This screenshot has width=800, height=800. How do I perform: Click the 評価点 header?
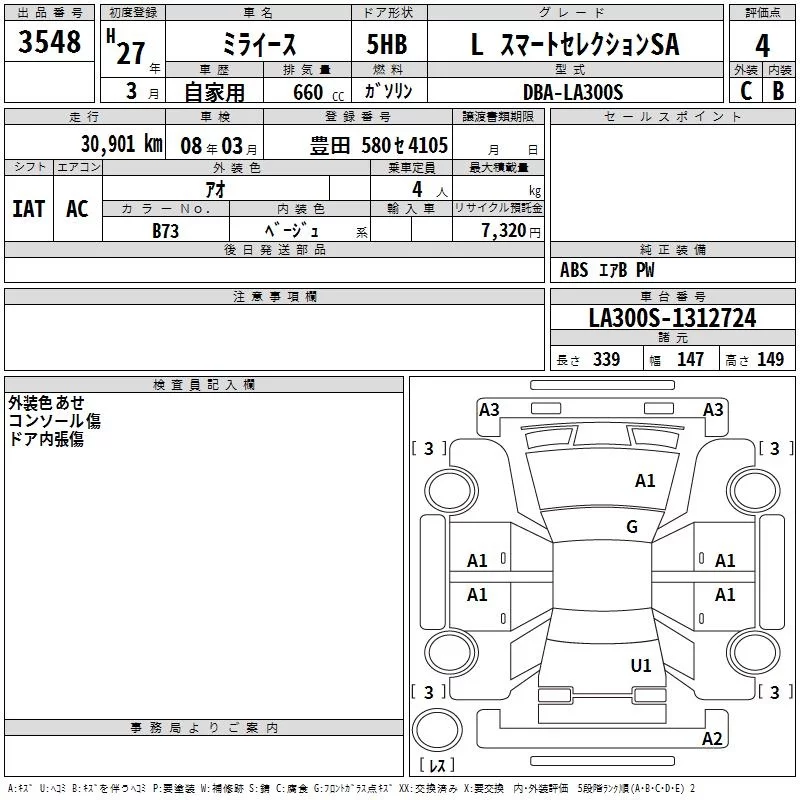[762, 13]
